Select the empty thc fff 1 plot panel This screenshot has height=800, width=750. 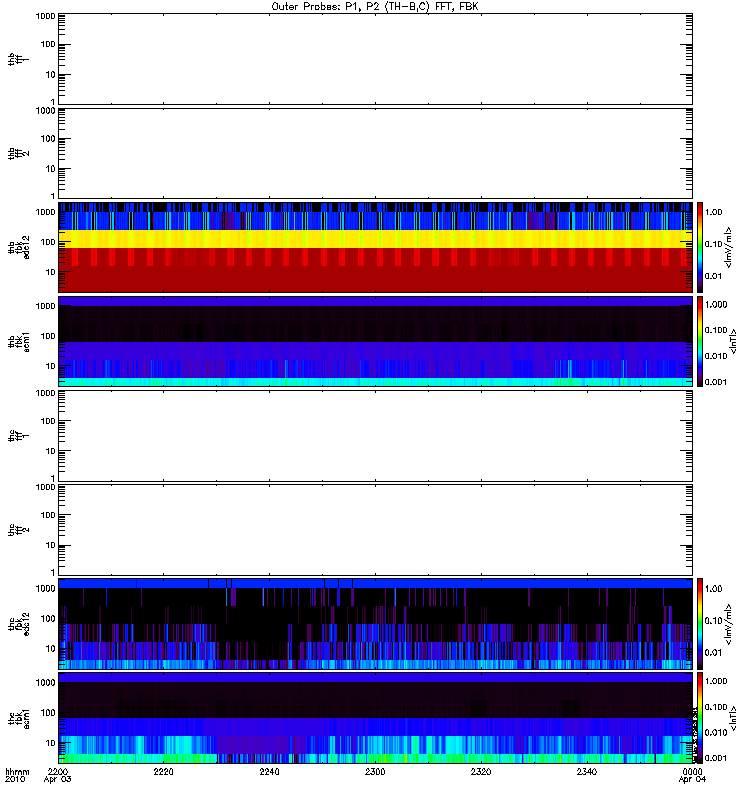point(375,436)
